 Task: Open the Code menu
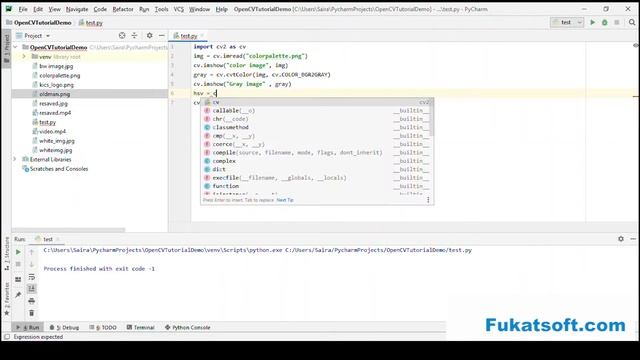click(100, 9)
